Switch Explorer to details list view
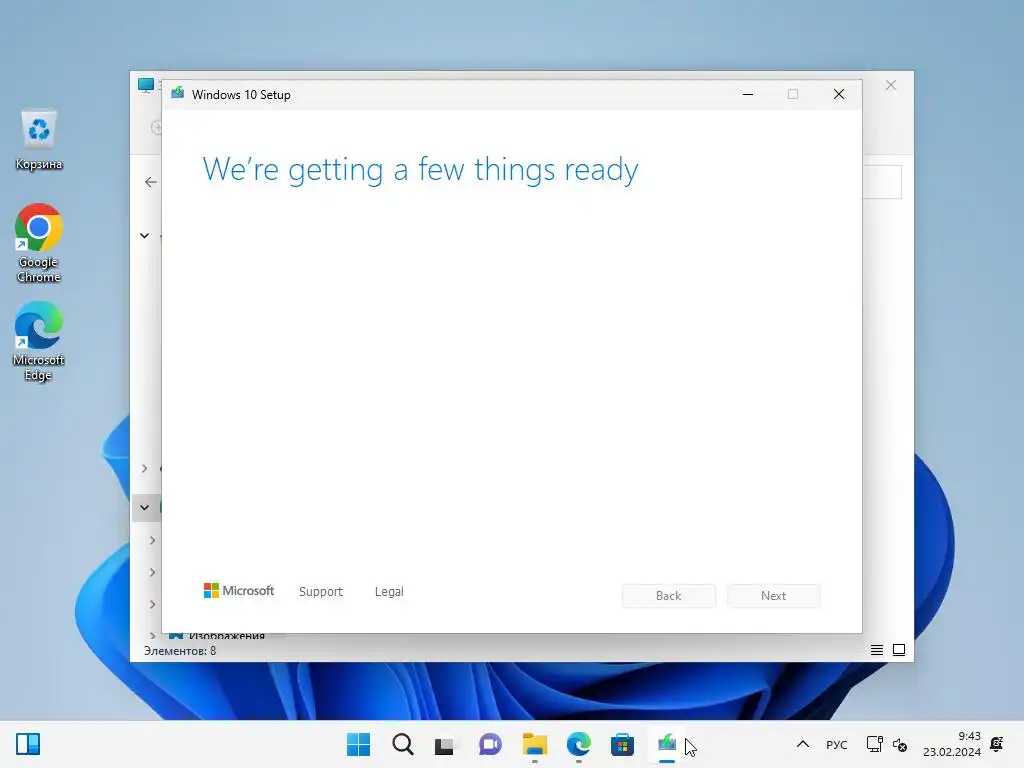 pyautogui.click(x=876, y=650)
